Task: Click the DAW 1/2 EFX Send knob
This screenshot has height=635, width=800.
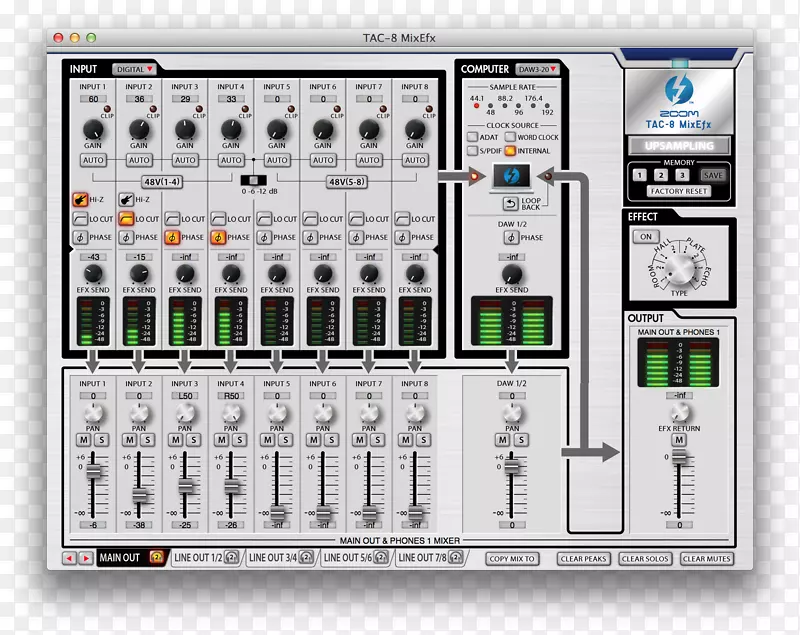Action: (x=512, y=274)
